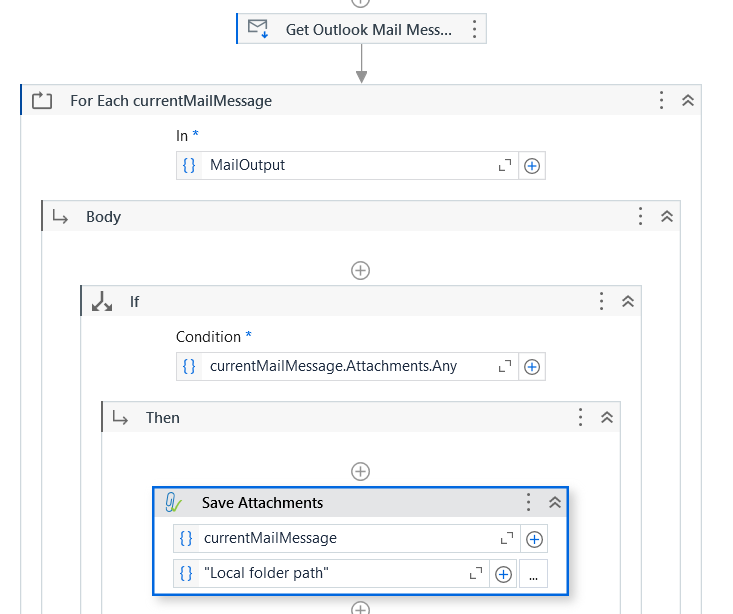Open Get Outlook Mail Messages options menu

[474, 29]
